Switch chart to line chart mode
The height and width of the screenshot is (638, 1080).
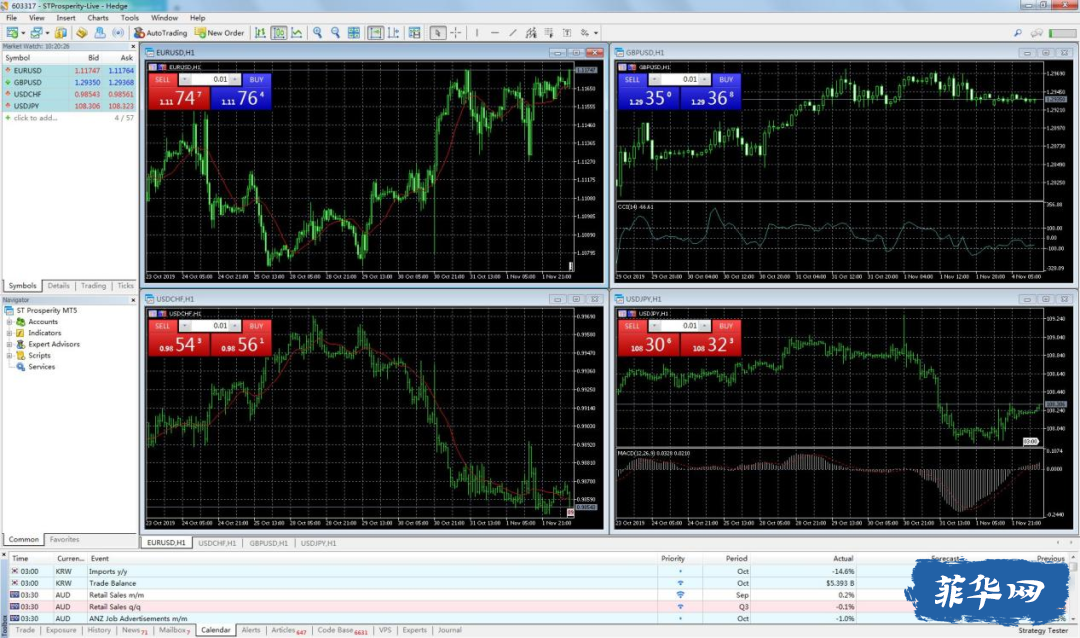tap(297, 32)
